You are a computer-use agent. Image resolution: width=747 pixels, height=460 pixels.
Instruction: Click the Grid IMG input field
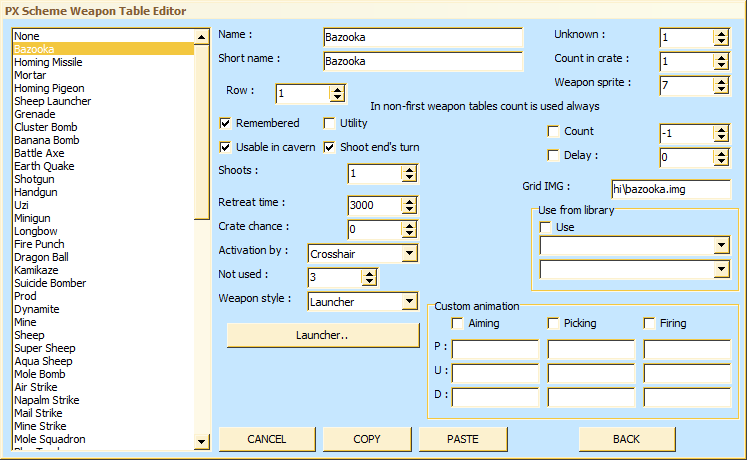click(x=671, y=189)
